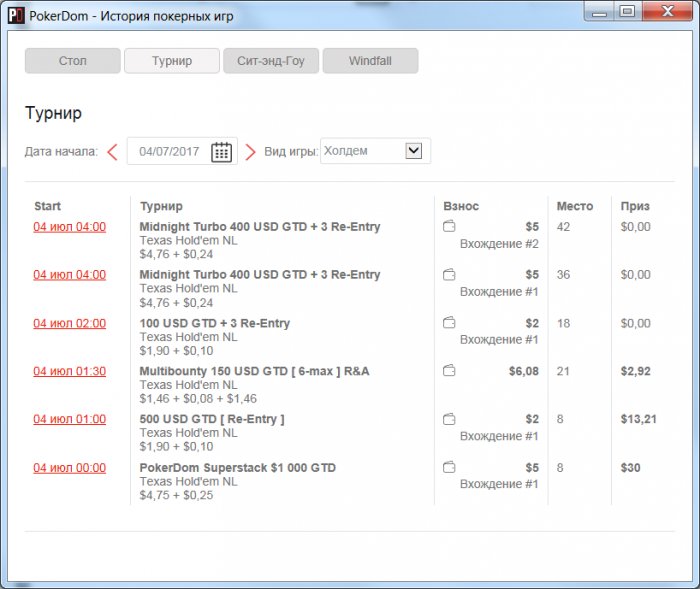
Task: Open the 04 июл 01:00 tournament link
Action: click(70, 419)
